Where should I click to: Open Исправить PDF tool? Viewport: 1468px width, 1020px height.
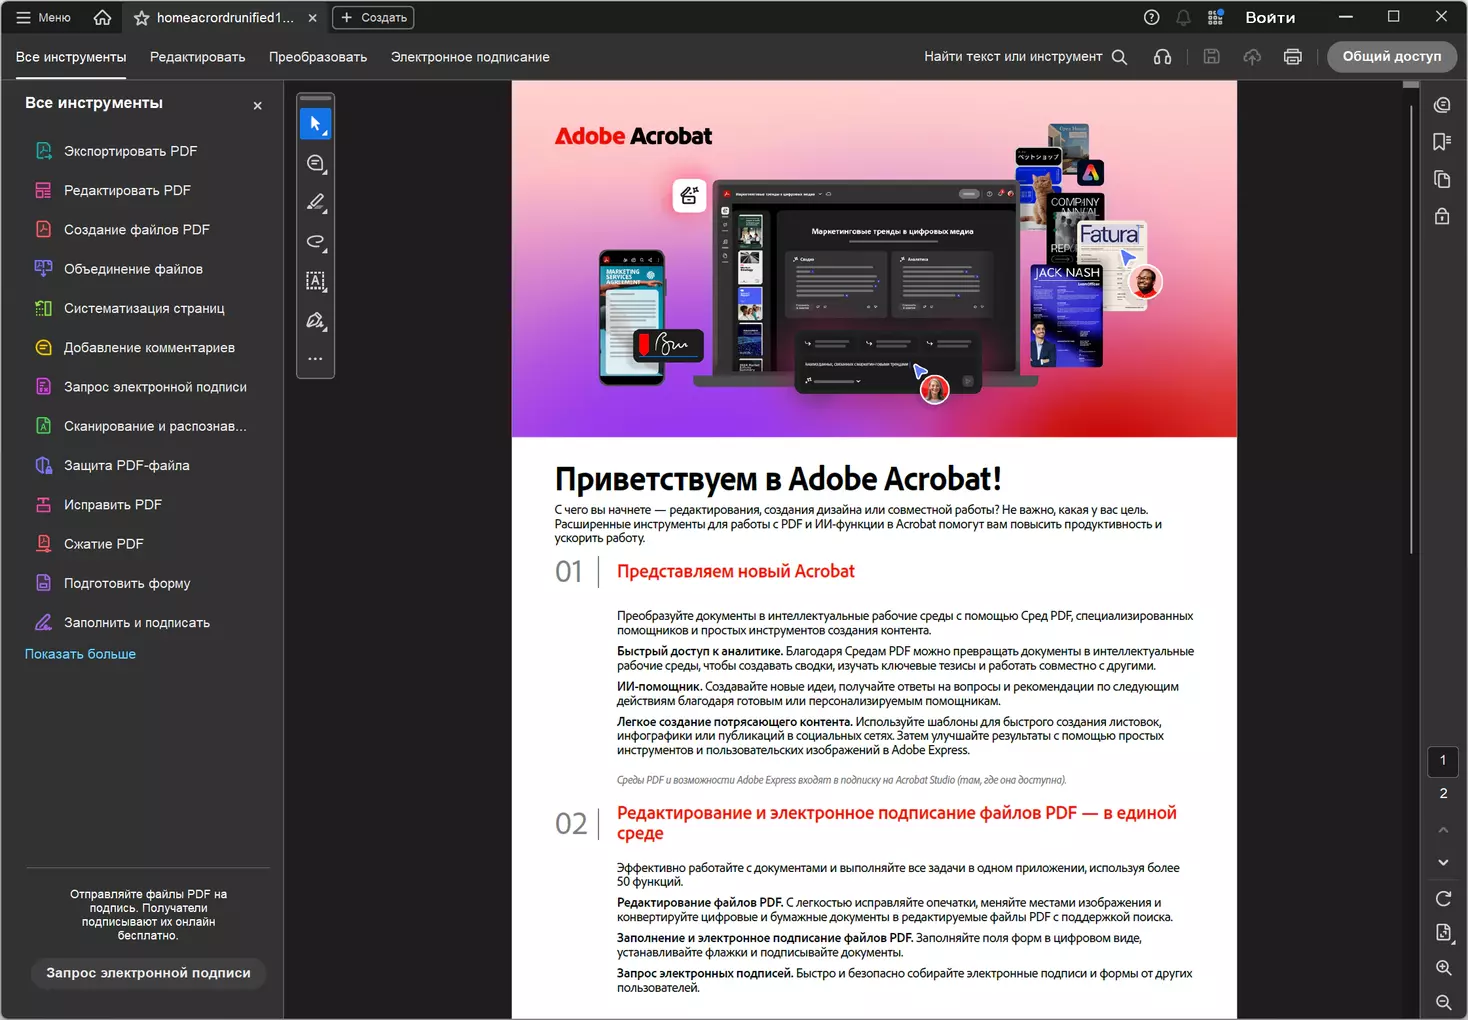(x=143, y=505)
